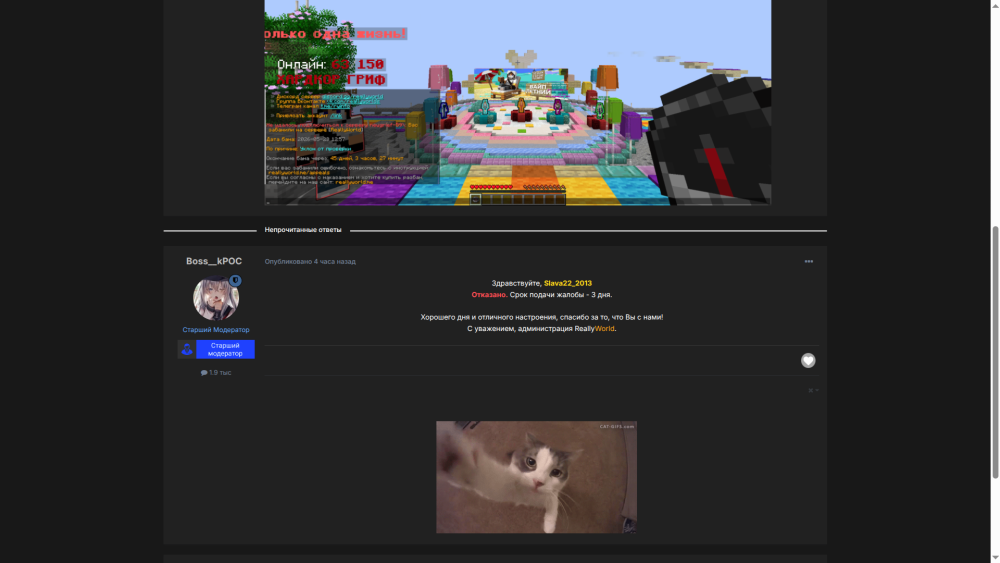The height and width of the screenshot is (563, 1000).
Task: Click the blue Старший модератор rank badge
Action: 216,349
